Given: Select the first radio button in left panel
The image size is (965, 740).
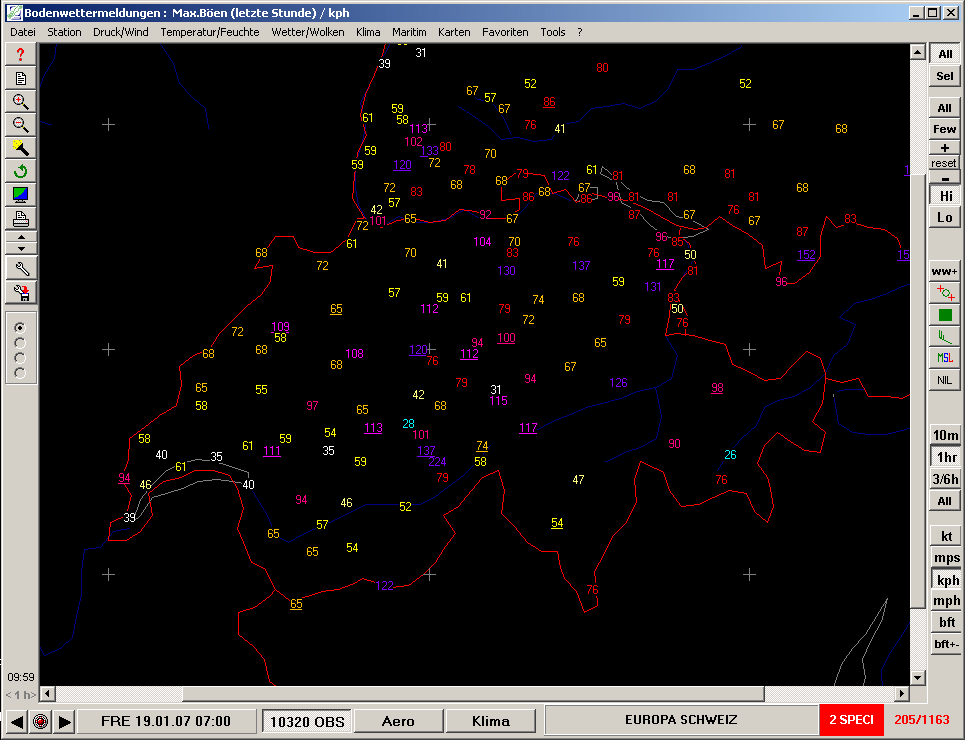Looking at the screenshot, I should click(x=20, y=327).
